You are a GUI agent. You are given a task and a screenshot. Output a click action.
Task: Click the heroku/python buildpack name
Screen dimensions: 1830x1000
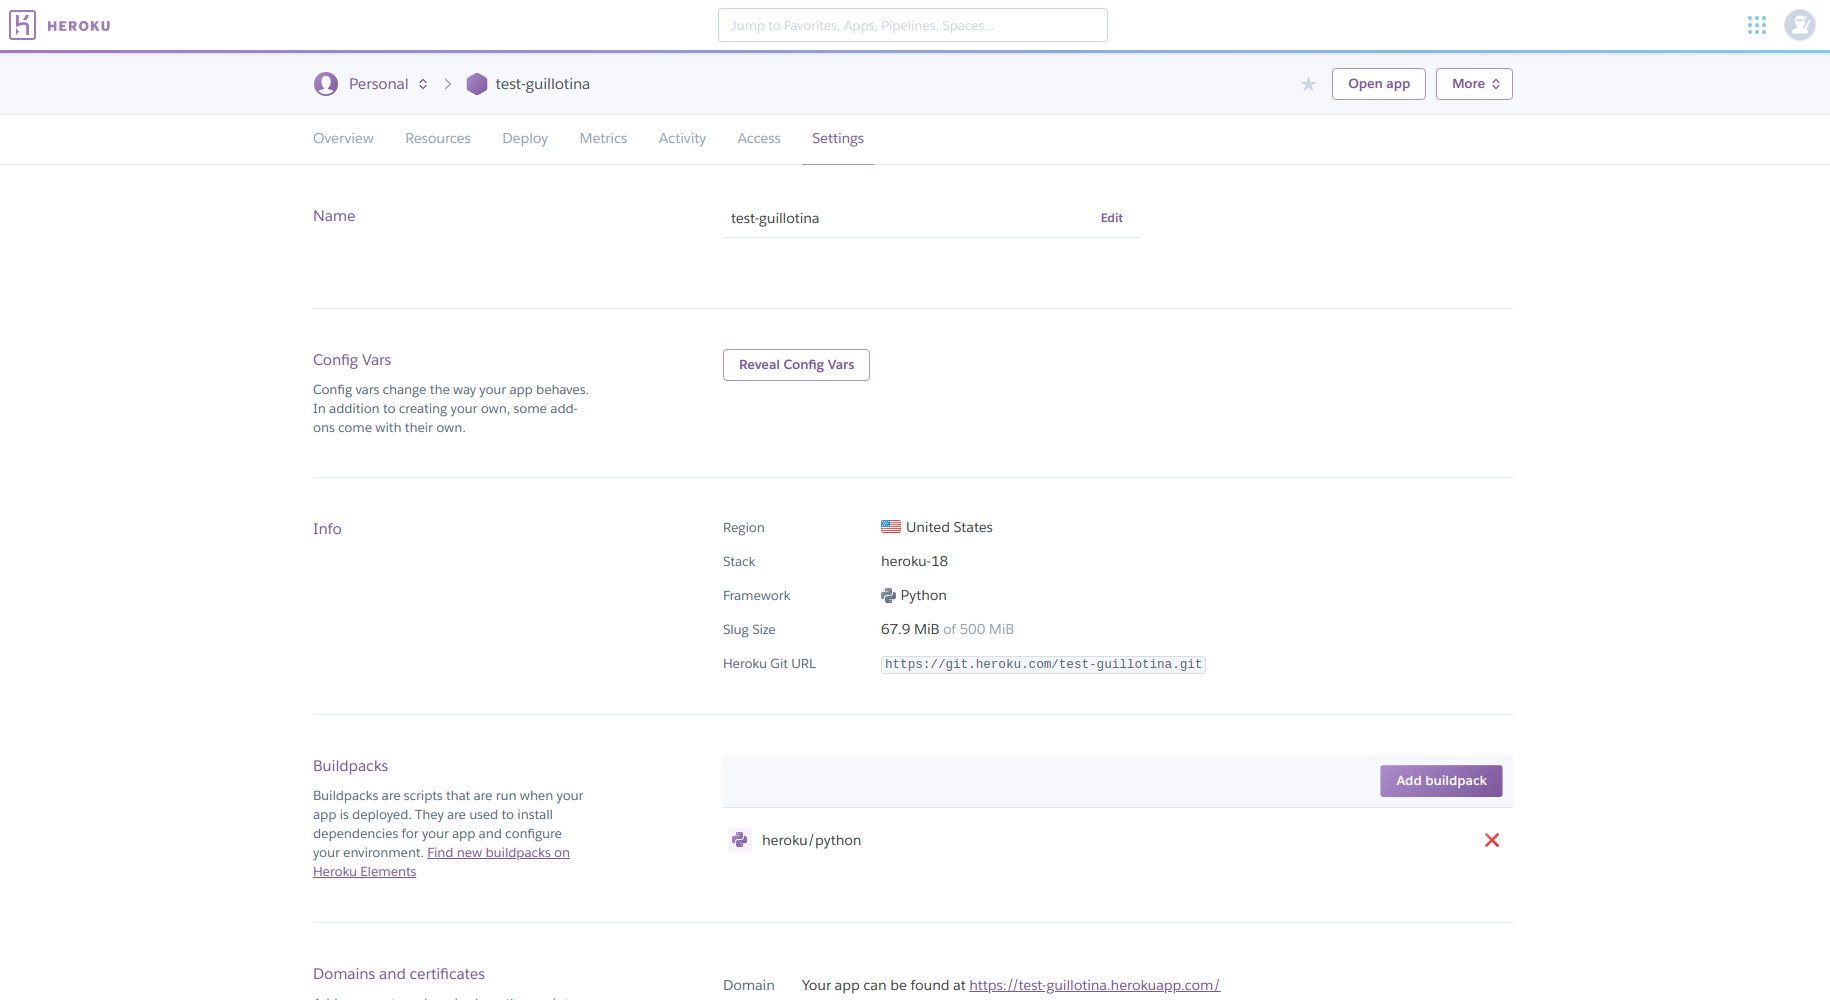[811, 840]
